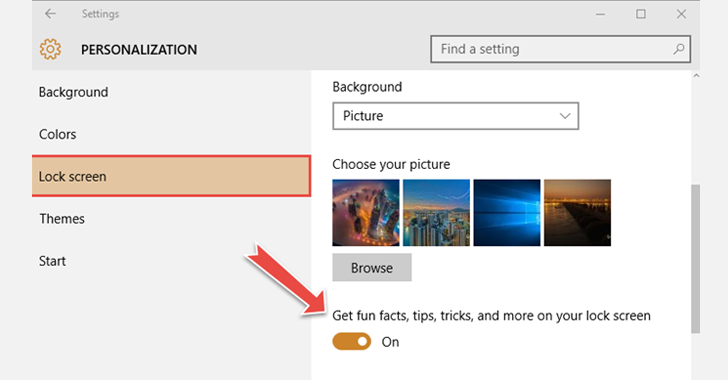The width and height of the screenshot is (728, 380).
Task: Close the Settings window
Action: click(x=681, y=14)
